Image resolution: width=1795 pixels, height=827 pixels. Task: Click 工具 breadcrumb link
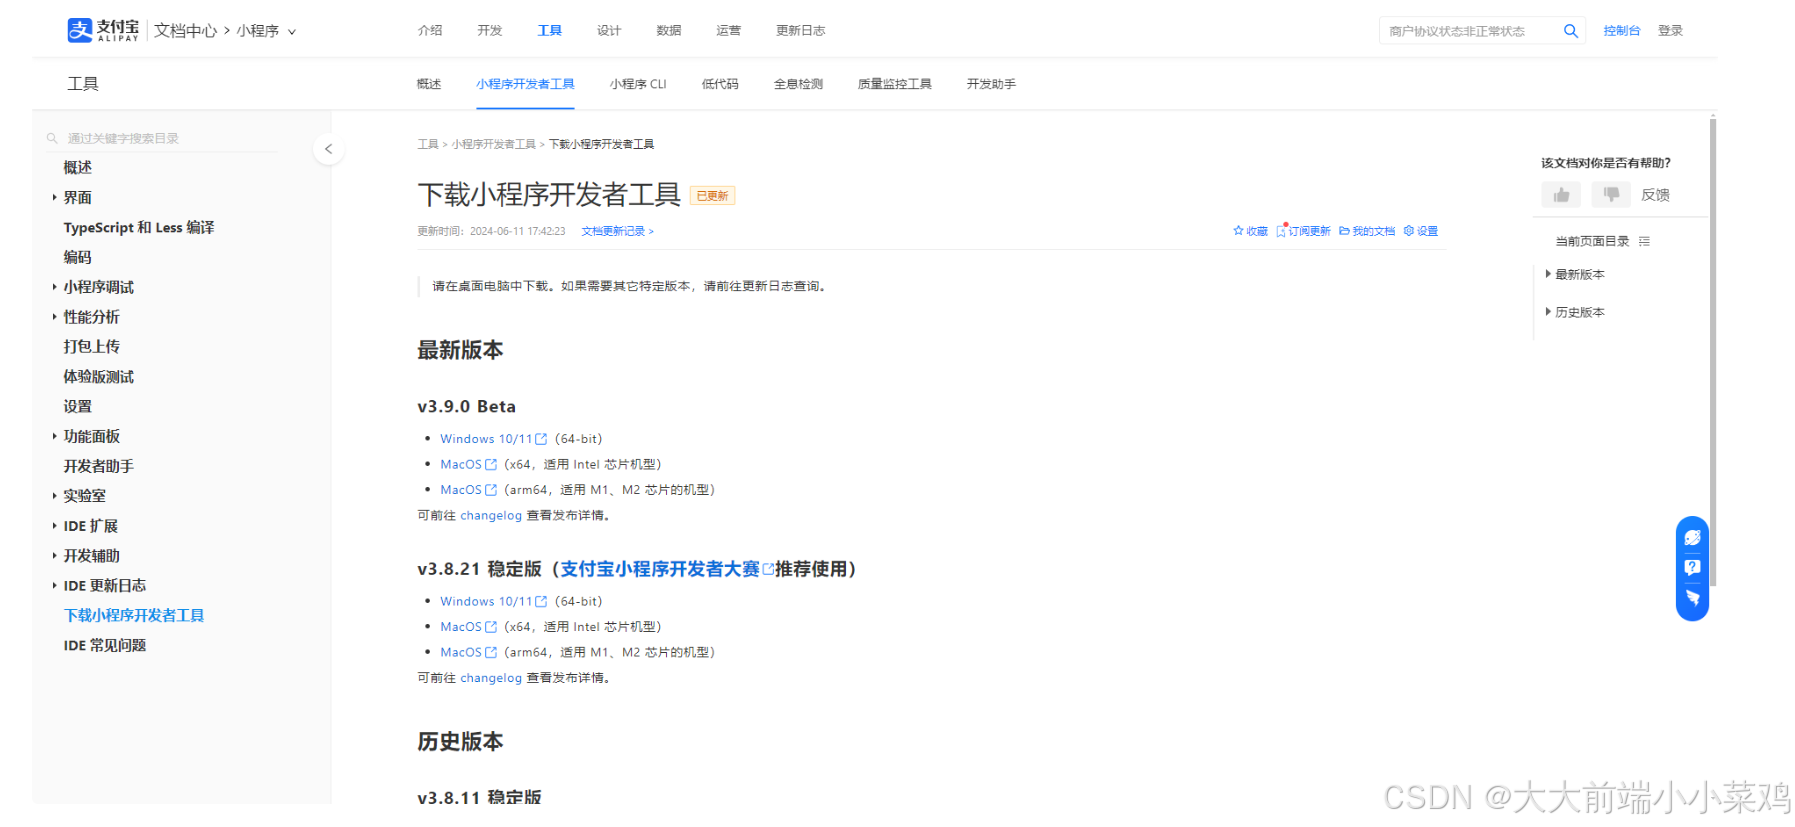click(428, 144)
